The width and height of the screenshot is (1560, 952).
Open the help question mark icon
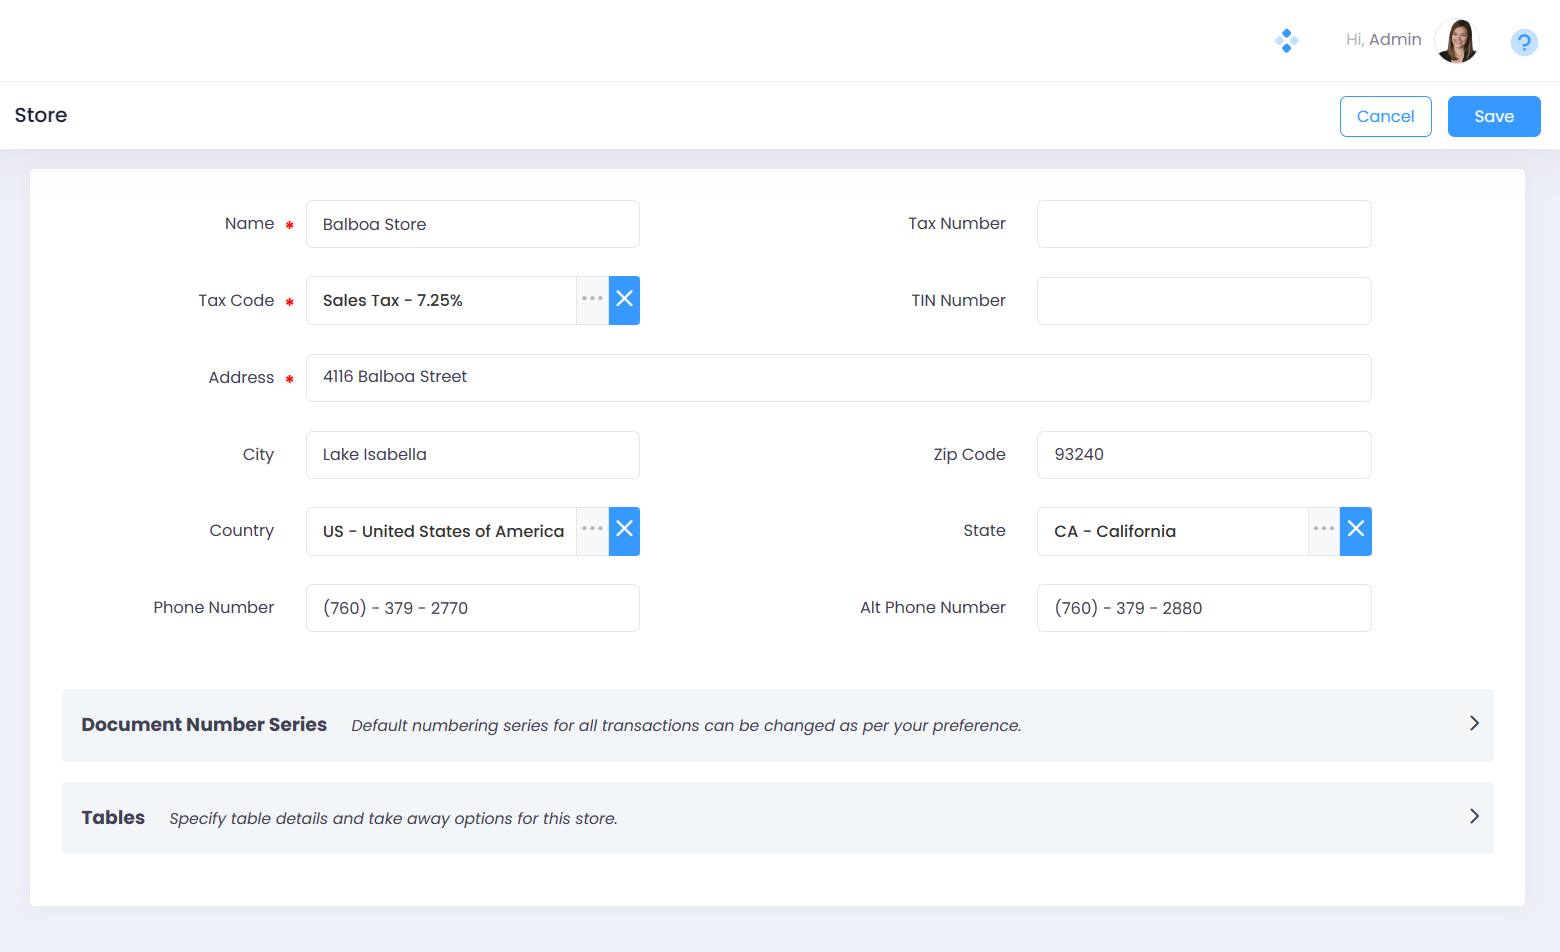click(1523, 42)
